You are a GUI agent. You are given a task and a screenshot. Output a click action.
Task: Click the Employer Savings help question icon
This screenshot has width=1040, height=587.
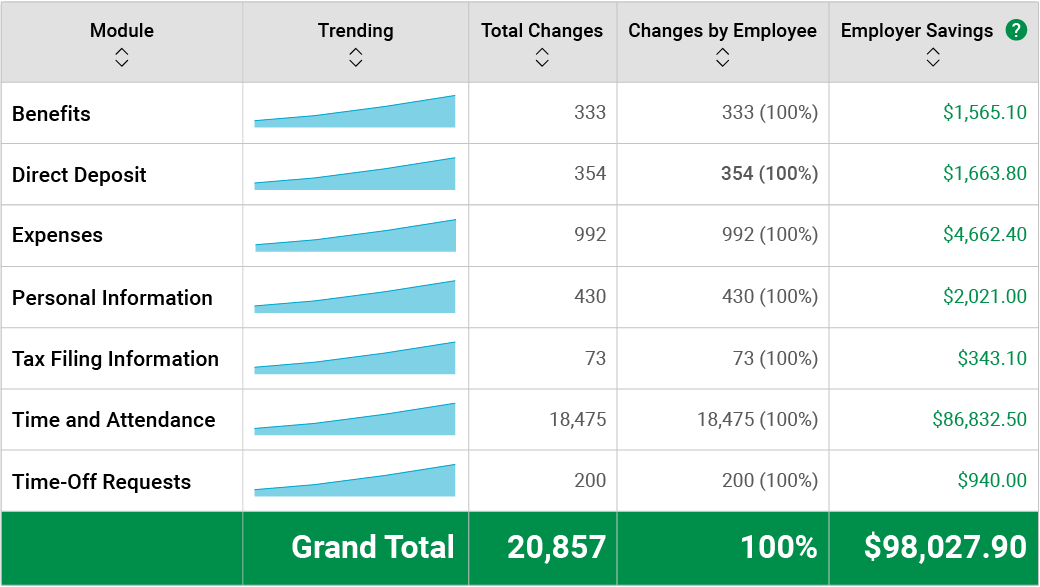[x=1016, y=30]
